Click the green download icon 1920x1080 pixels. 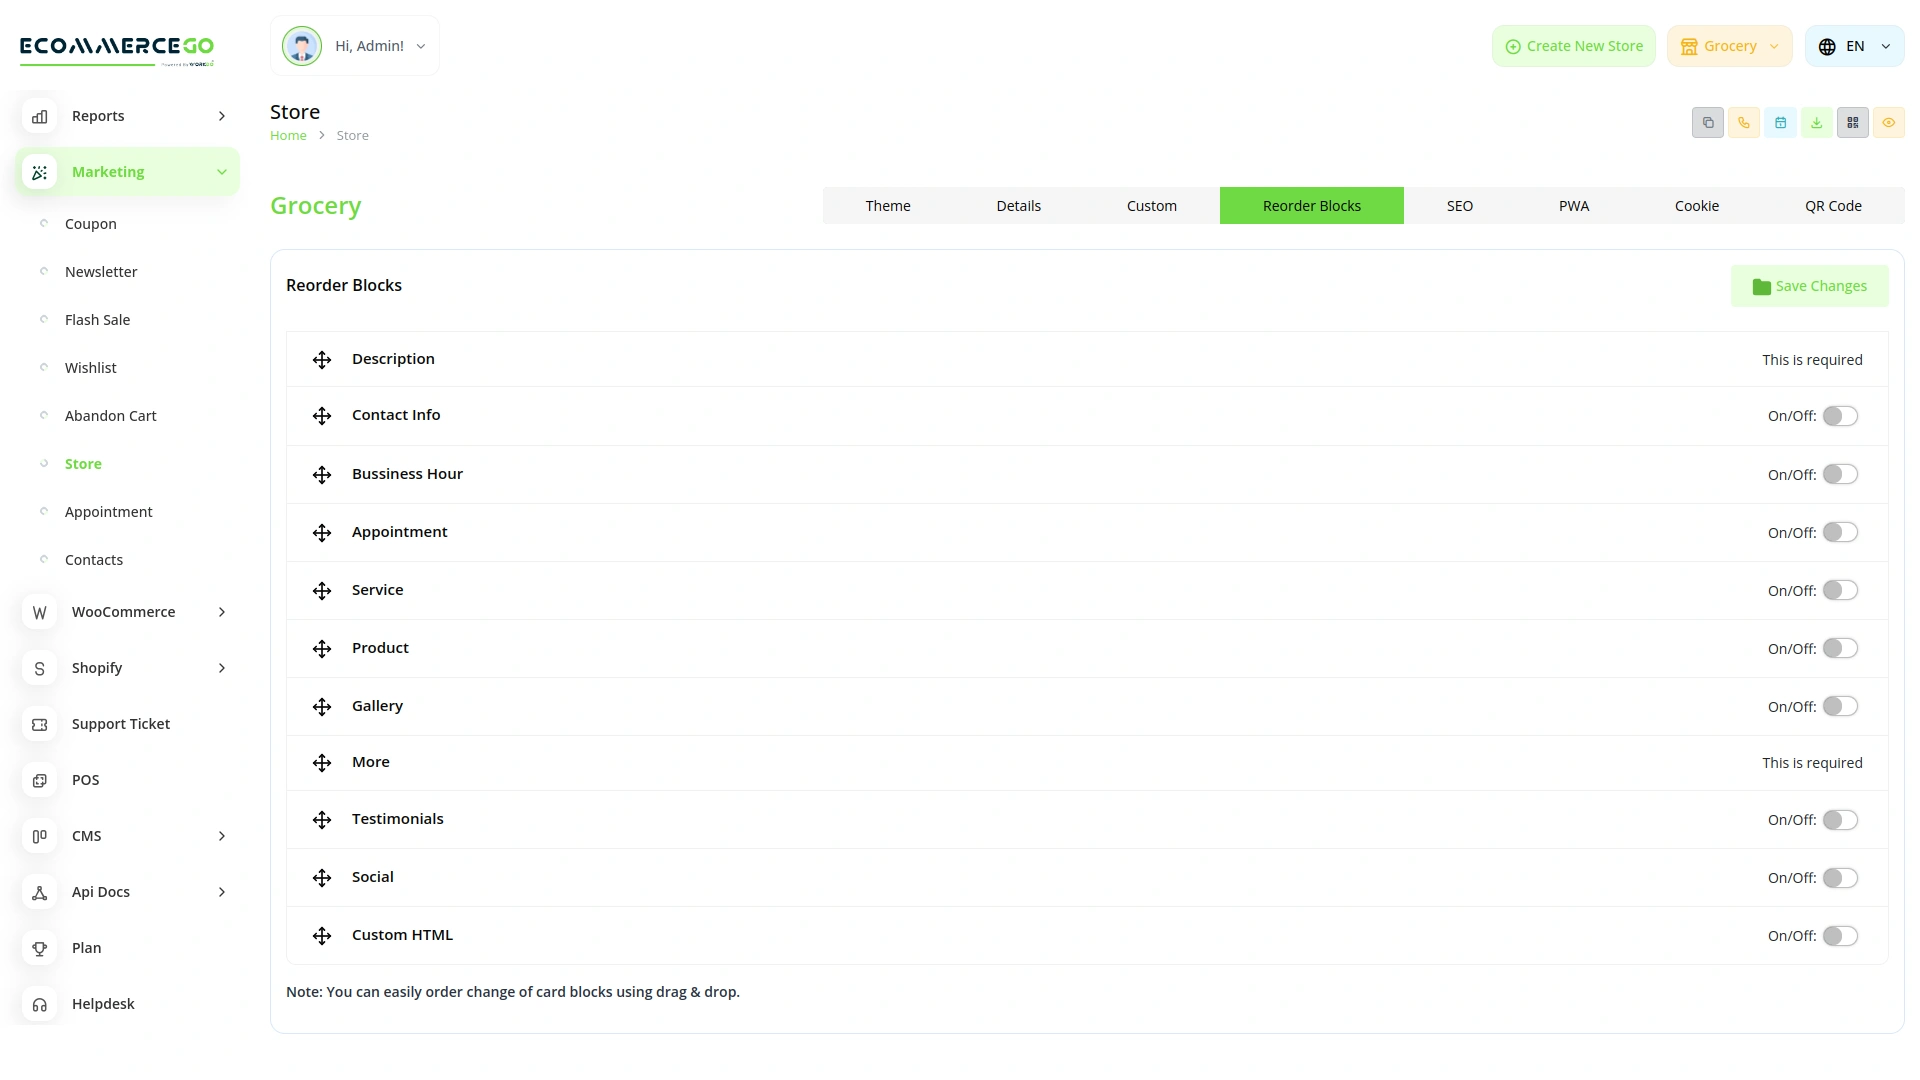(x=1817, y=122)
